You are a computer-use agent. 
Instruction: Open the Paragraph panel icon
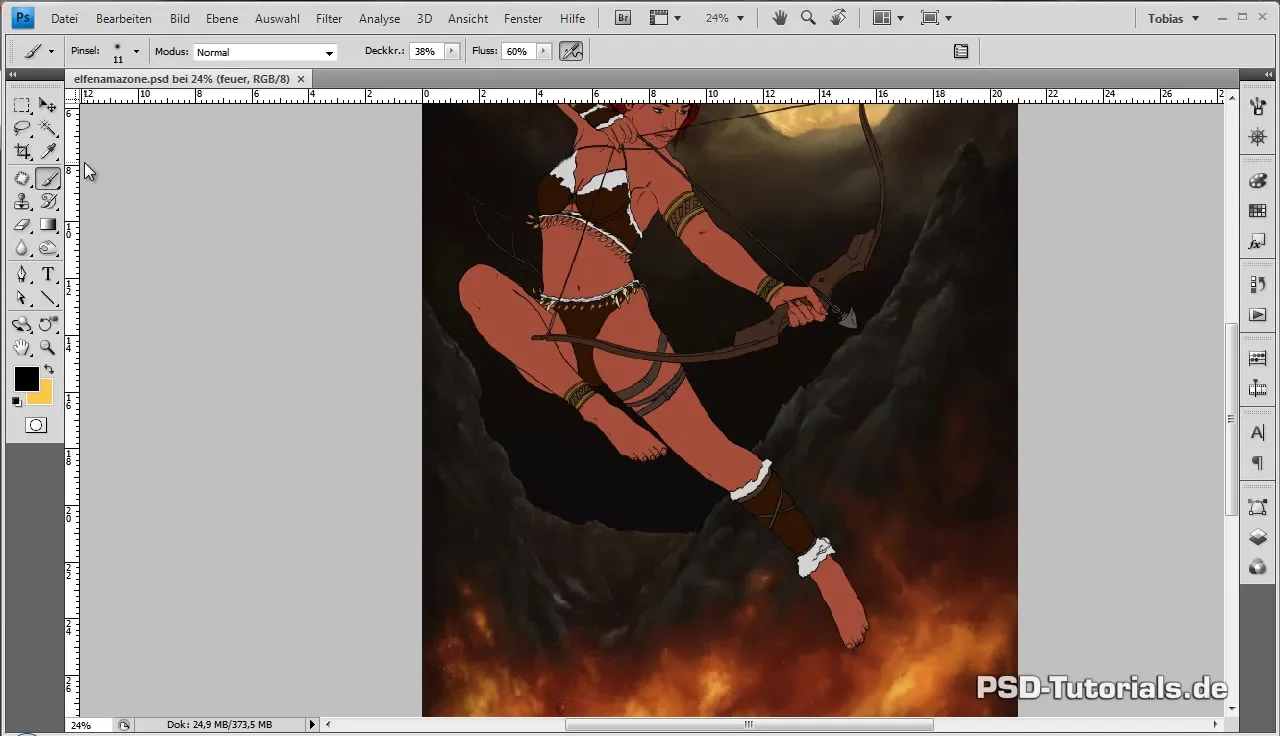coord(1258,463)
